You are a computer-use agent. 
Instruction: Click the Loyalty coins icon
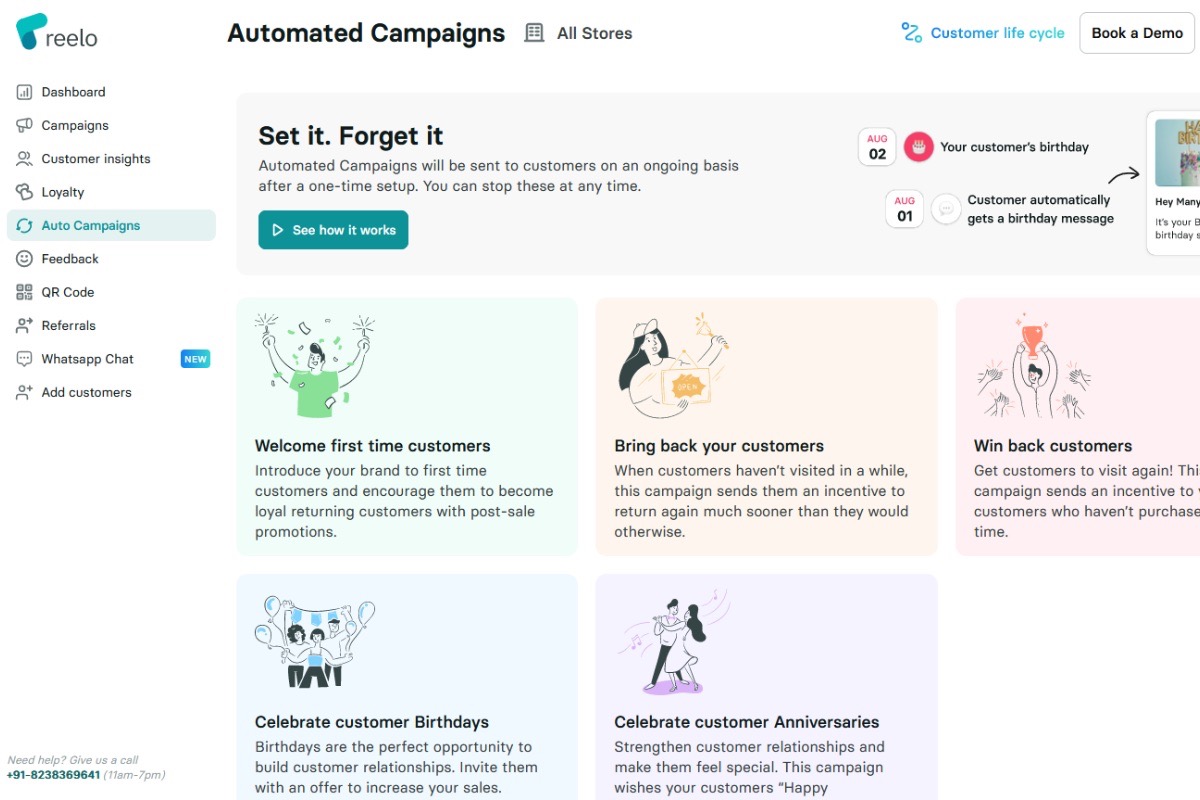(24, 192)
